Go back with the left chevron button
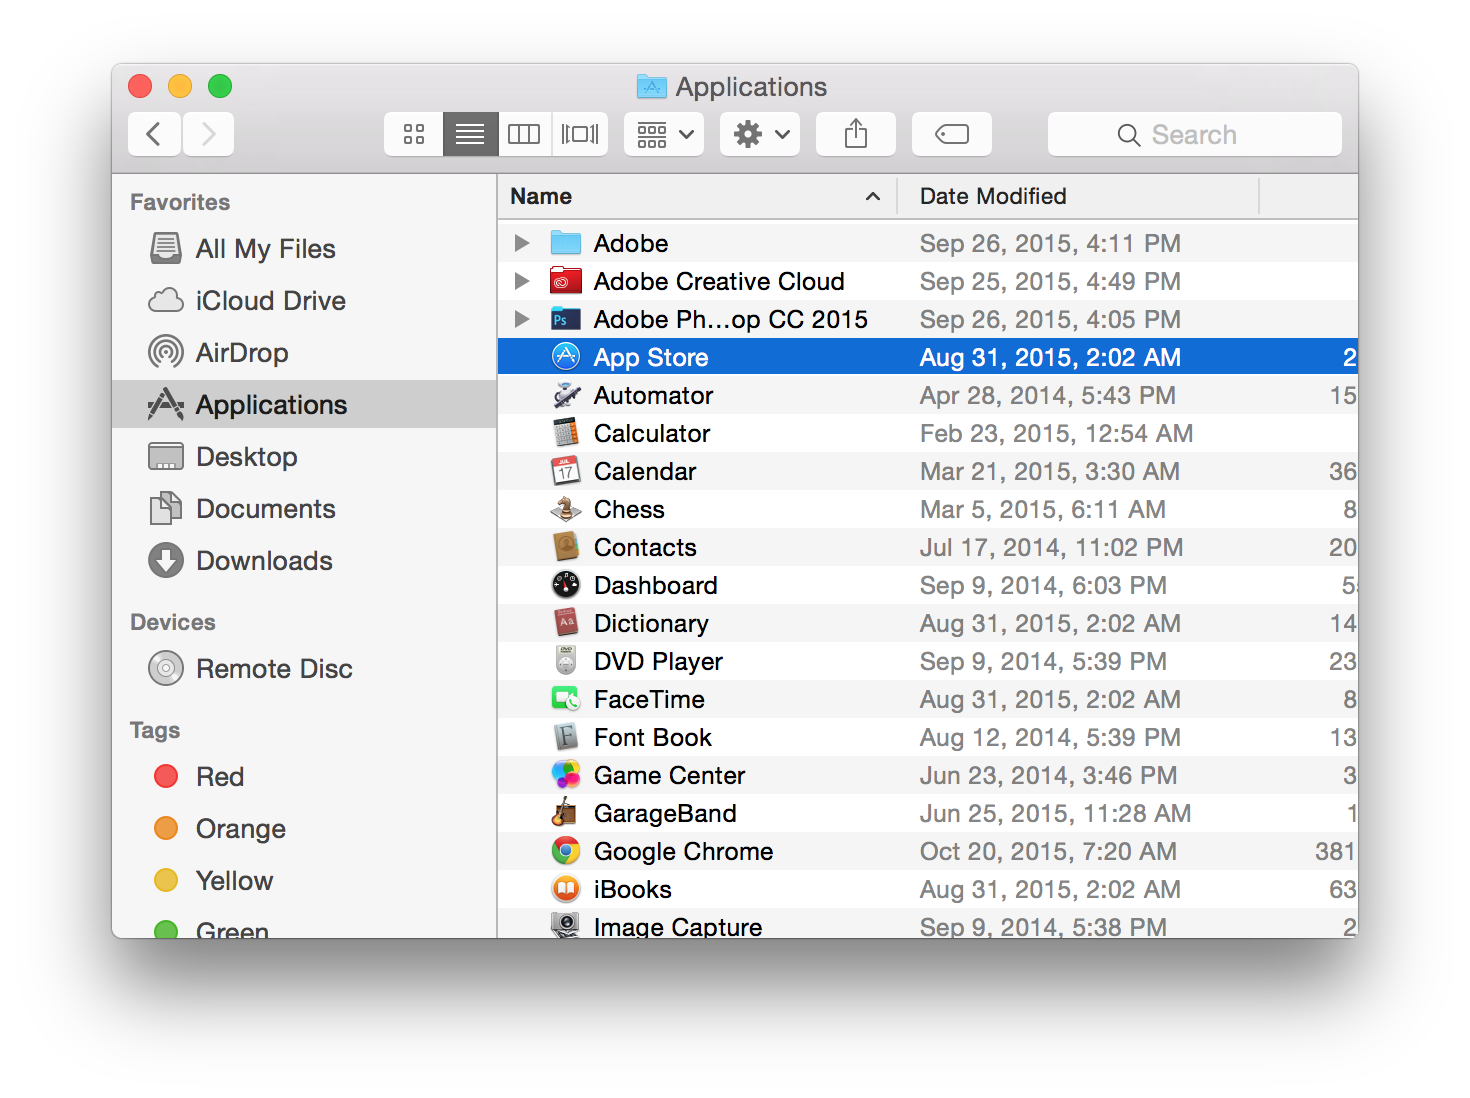1470x1098 pixels. click(154, 134)
